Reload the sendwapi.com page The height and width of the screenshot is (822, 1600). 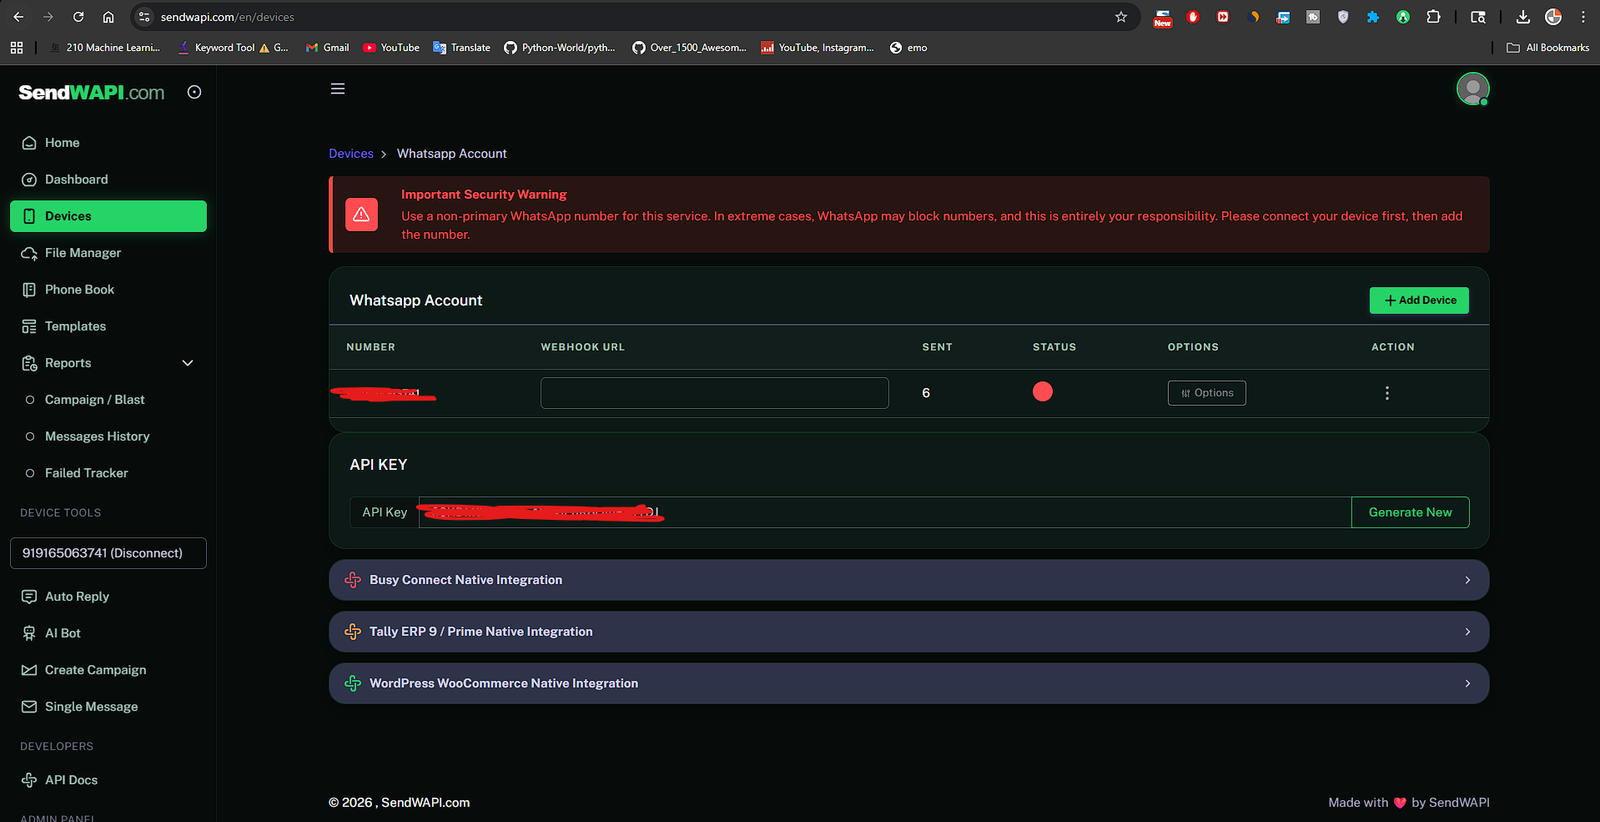[x=78, y=17]
